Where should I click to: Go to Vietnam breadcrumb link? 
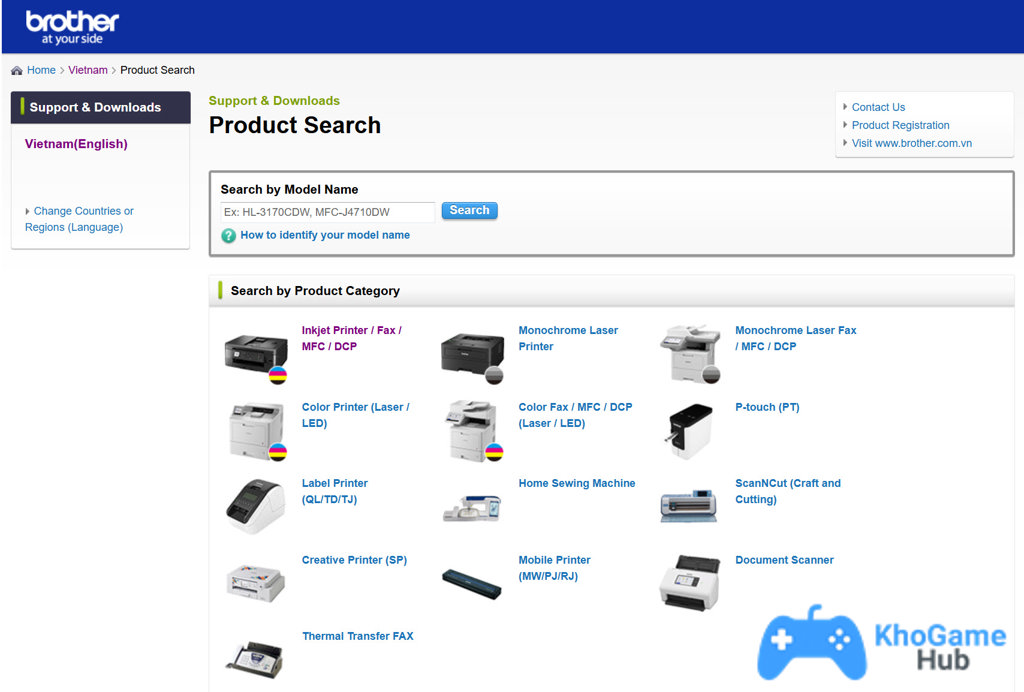tap(88, 70)
